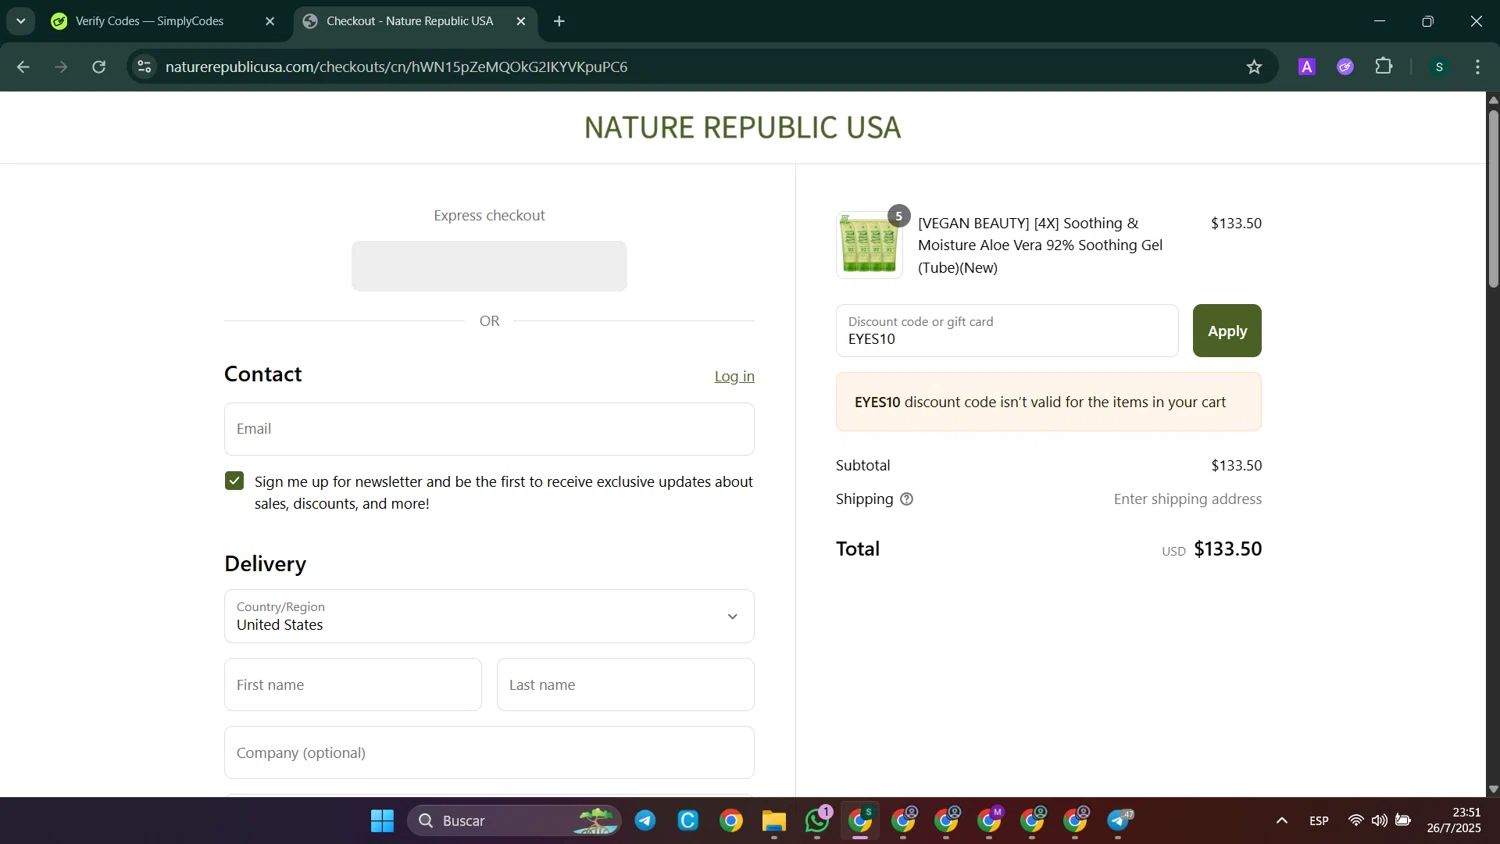Open the purple 'A' browser extension
Screen dimensions: 1500x844
point(1306,67)
